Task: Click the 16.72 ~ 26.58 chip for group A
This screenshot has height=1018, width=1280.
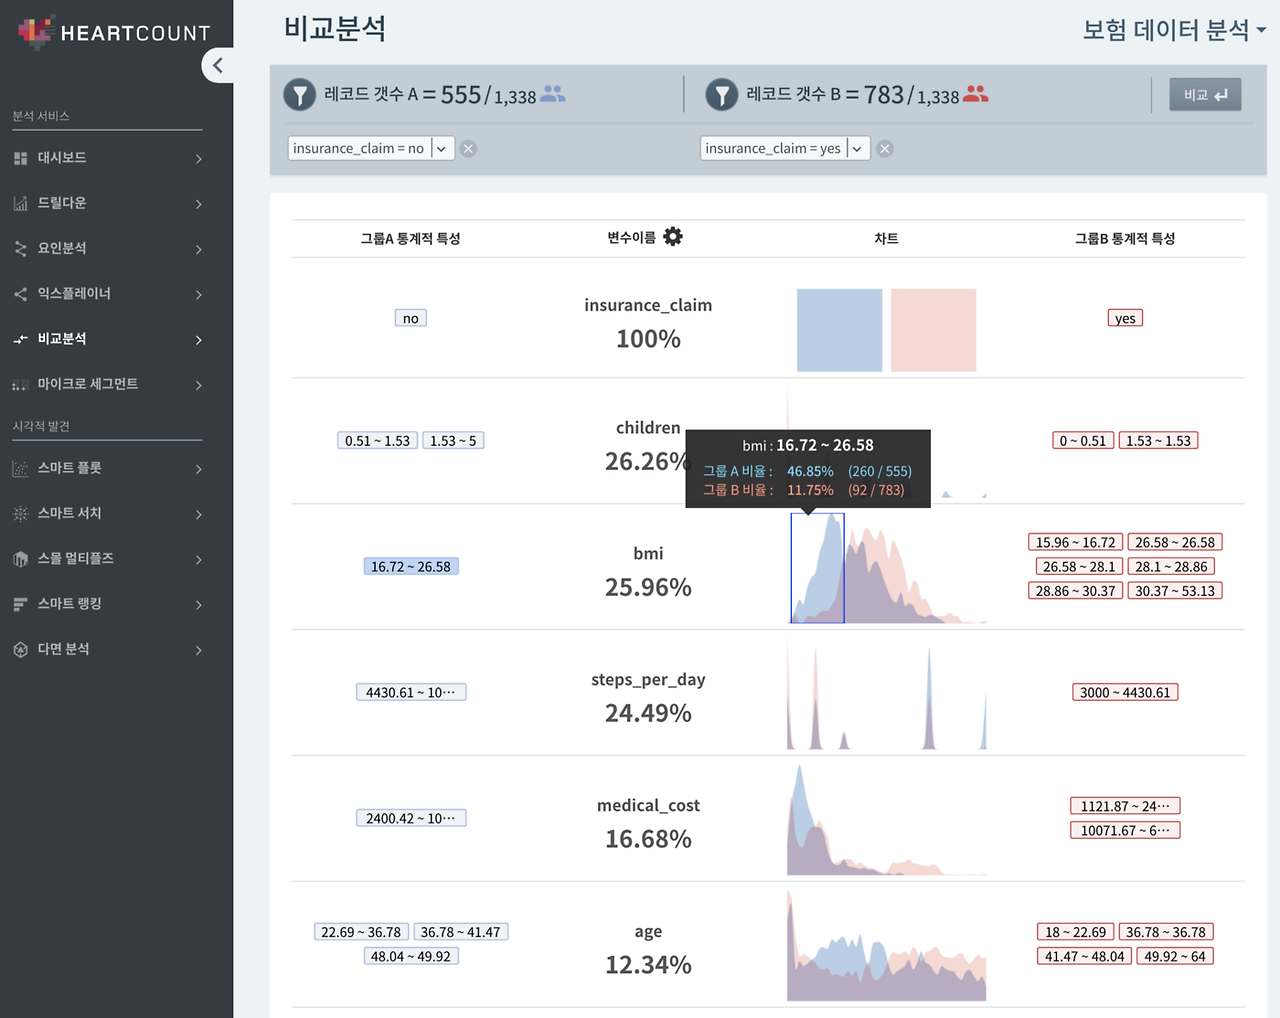Action: pos(410,565)
